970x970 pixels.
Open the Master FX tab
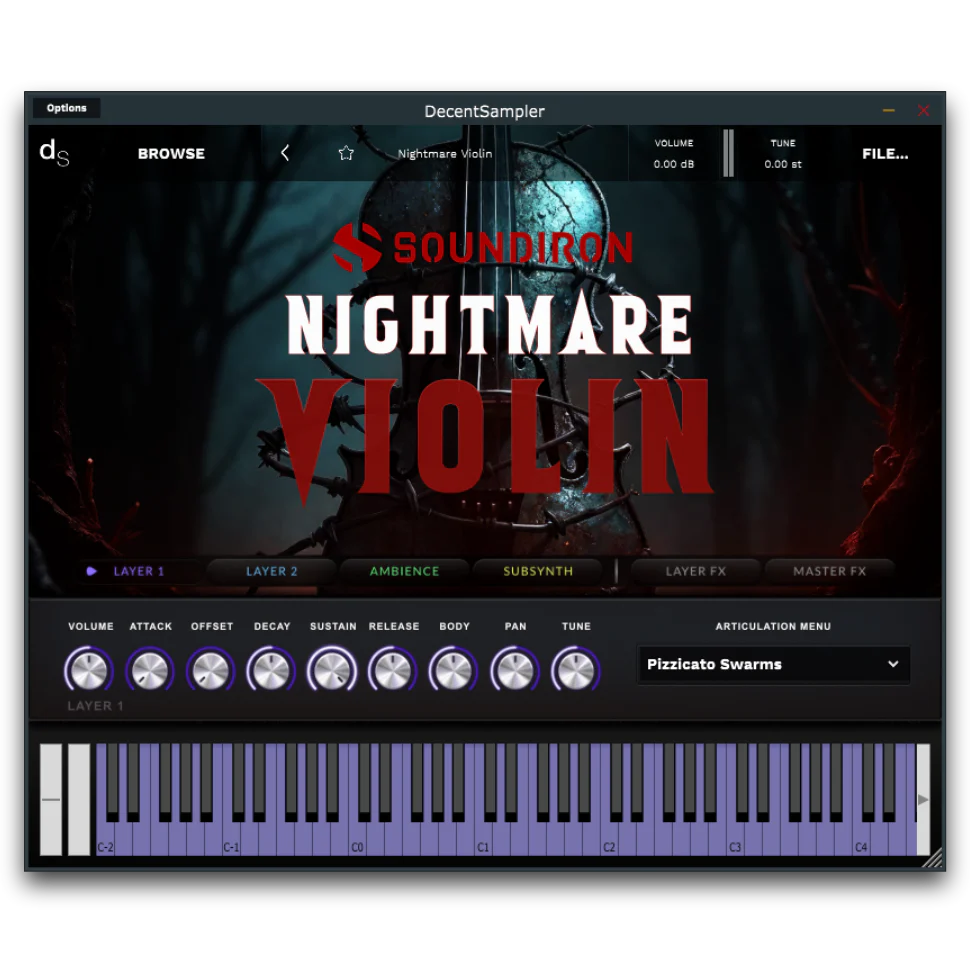pos(830,571)
